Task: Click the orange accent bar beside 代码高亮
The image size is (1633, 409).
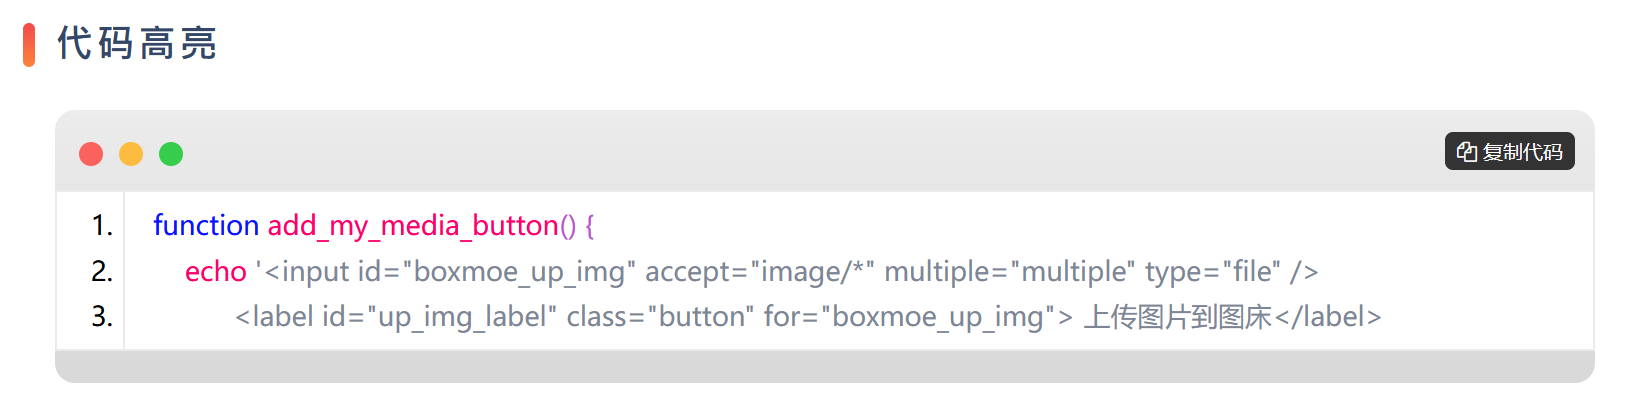Action: pyautogui.click(x=29, y=45)
